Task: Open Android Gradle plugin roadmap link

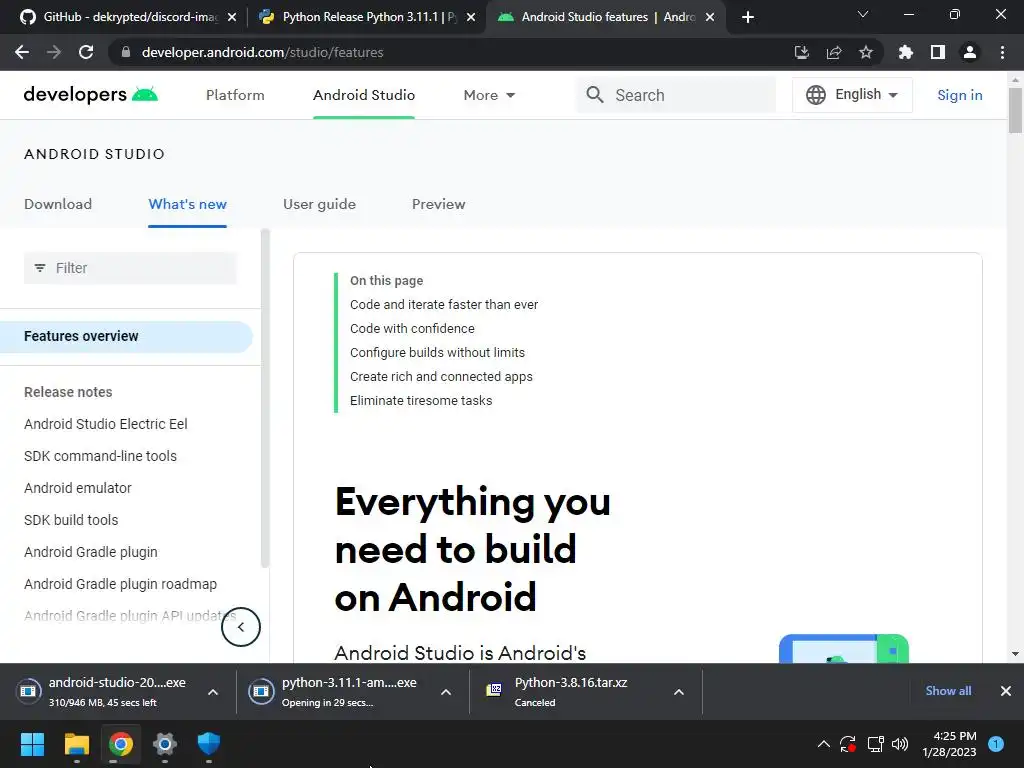Action: 120,584
